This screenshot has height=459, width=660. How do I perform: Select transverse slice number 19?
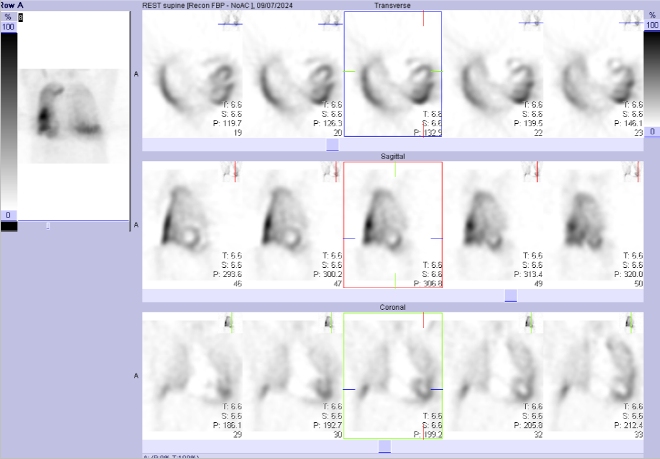point(193,74)
